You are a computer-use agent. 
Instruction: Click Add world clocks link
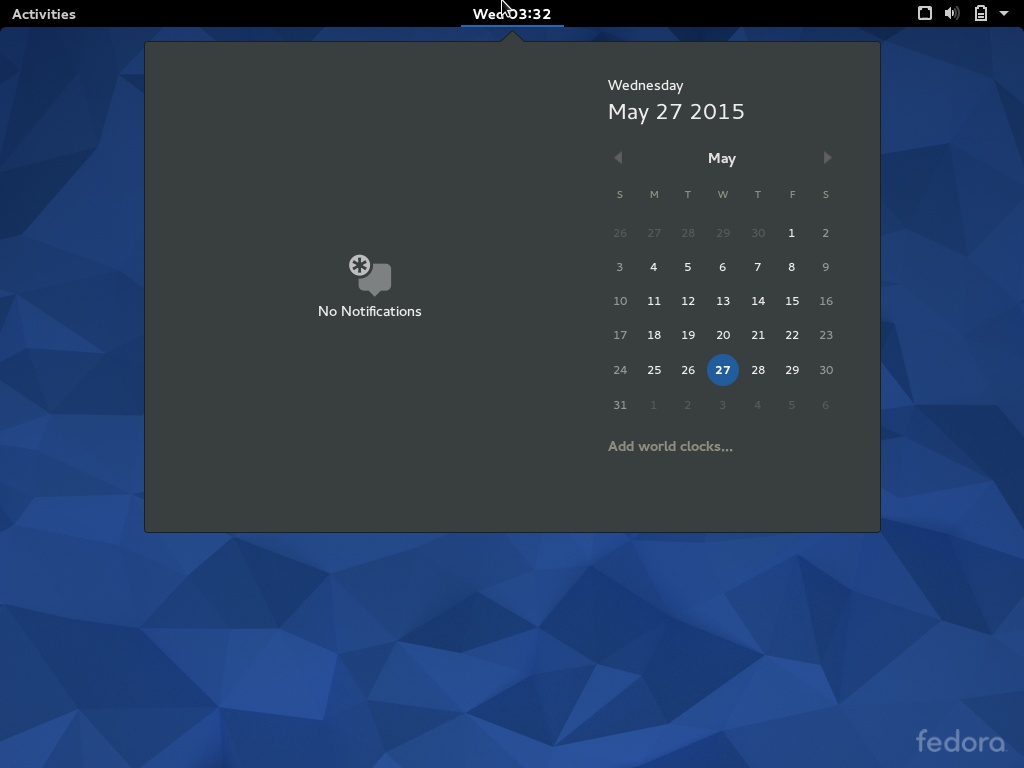[x=670, y=446]
